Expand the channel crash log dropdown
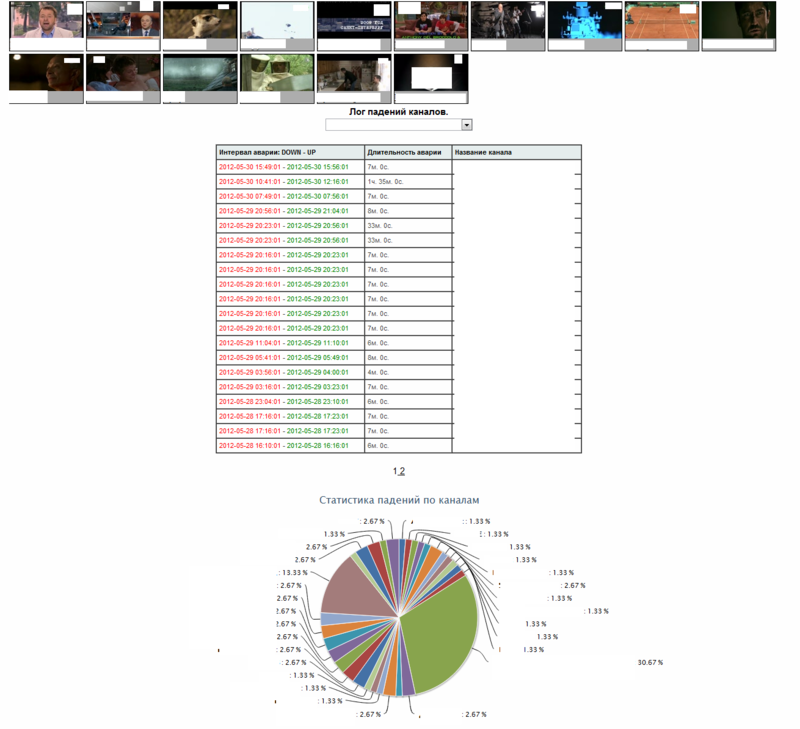 pos(466,125)
